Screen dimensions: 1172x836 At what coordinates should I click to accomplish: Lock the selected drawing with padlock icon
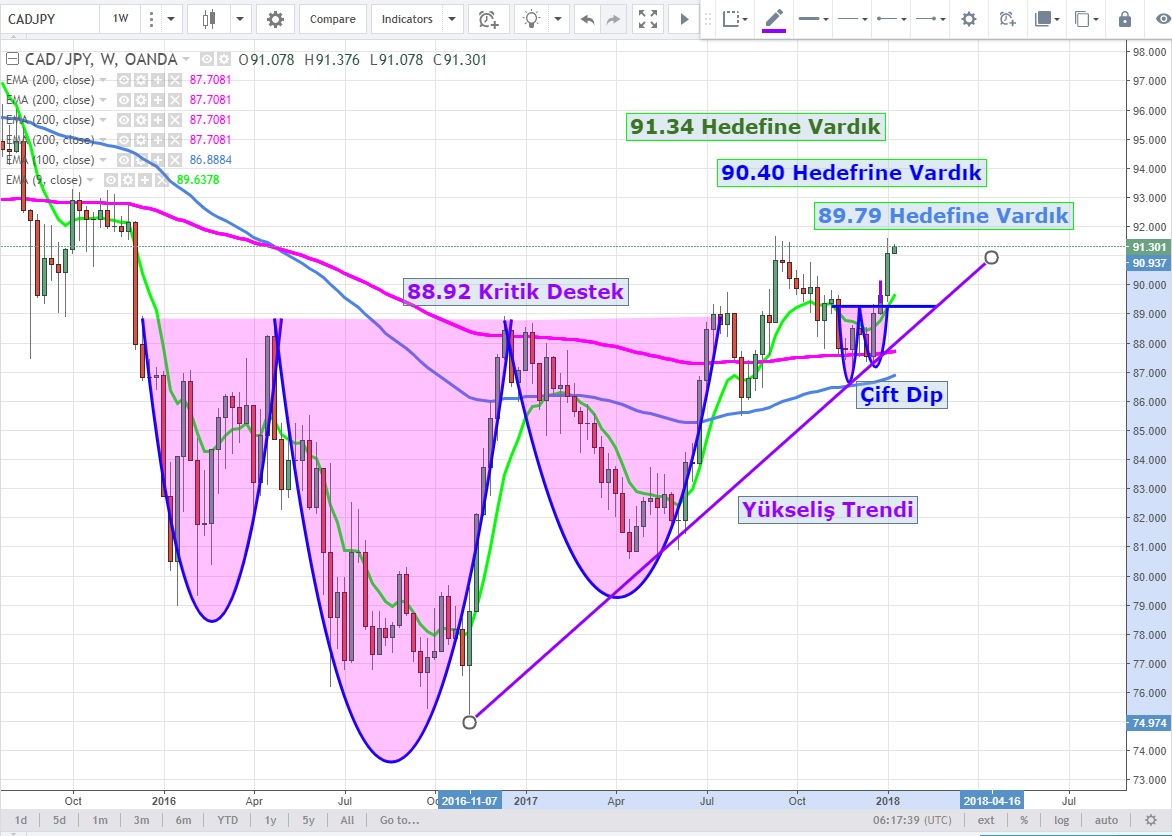tap(1125, 19)
